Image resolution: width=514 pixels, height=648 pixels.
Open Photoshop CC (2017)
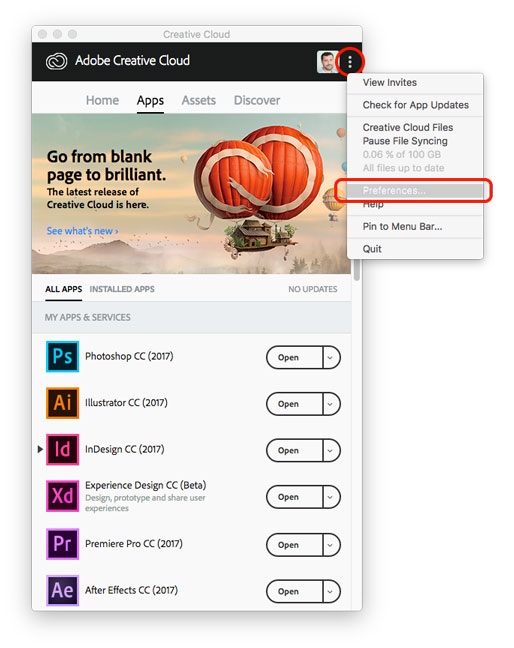tap(294, 357)
